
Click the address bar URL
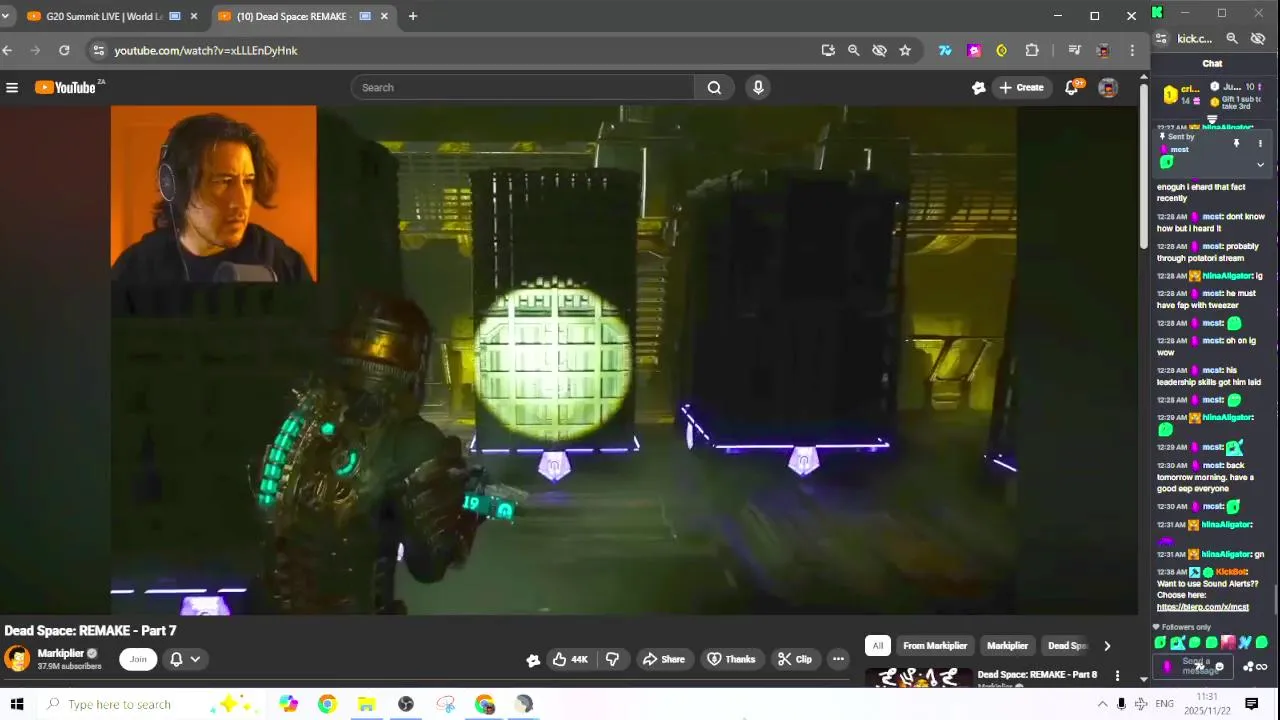206,50
